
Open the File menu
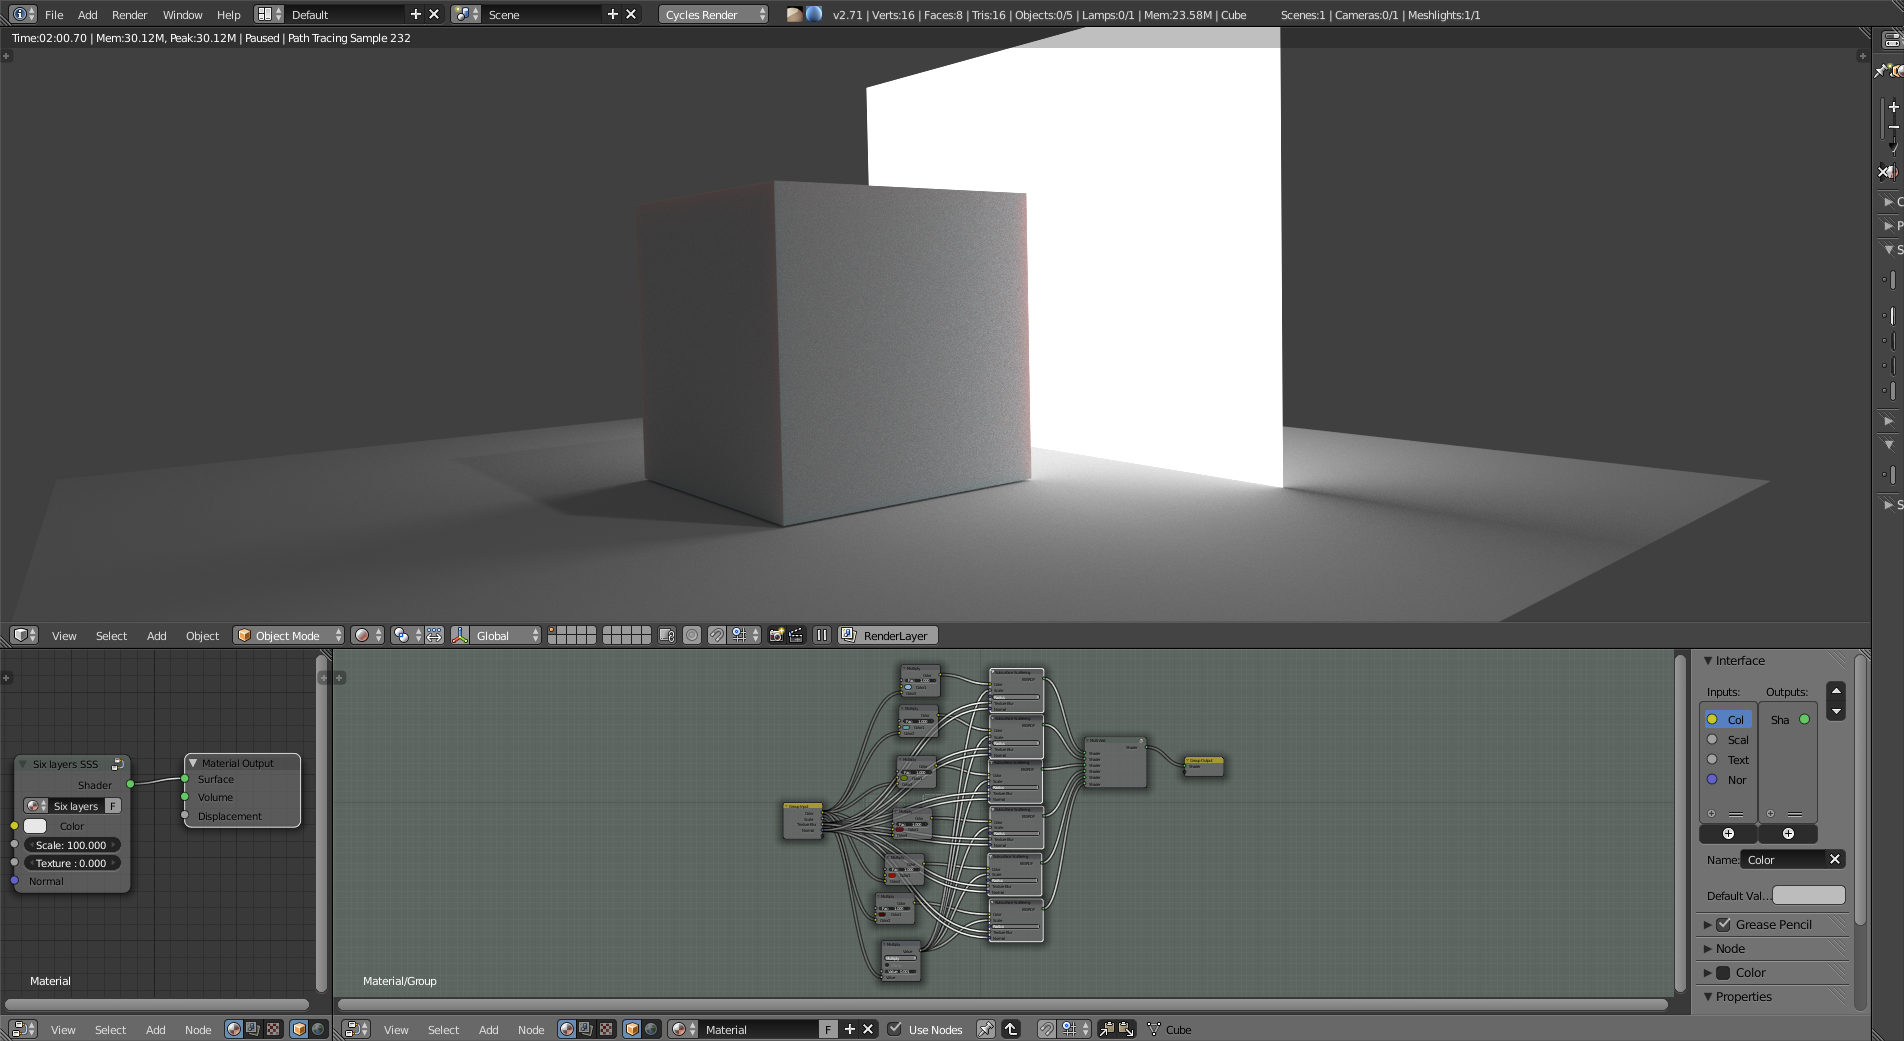click(54, 14)
